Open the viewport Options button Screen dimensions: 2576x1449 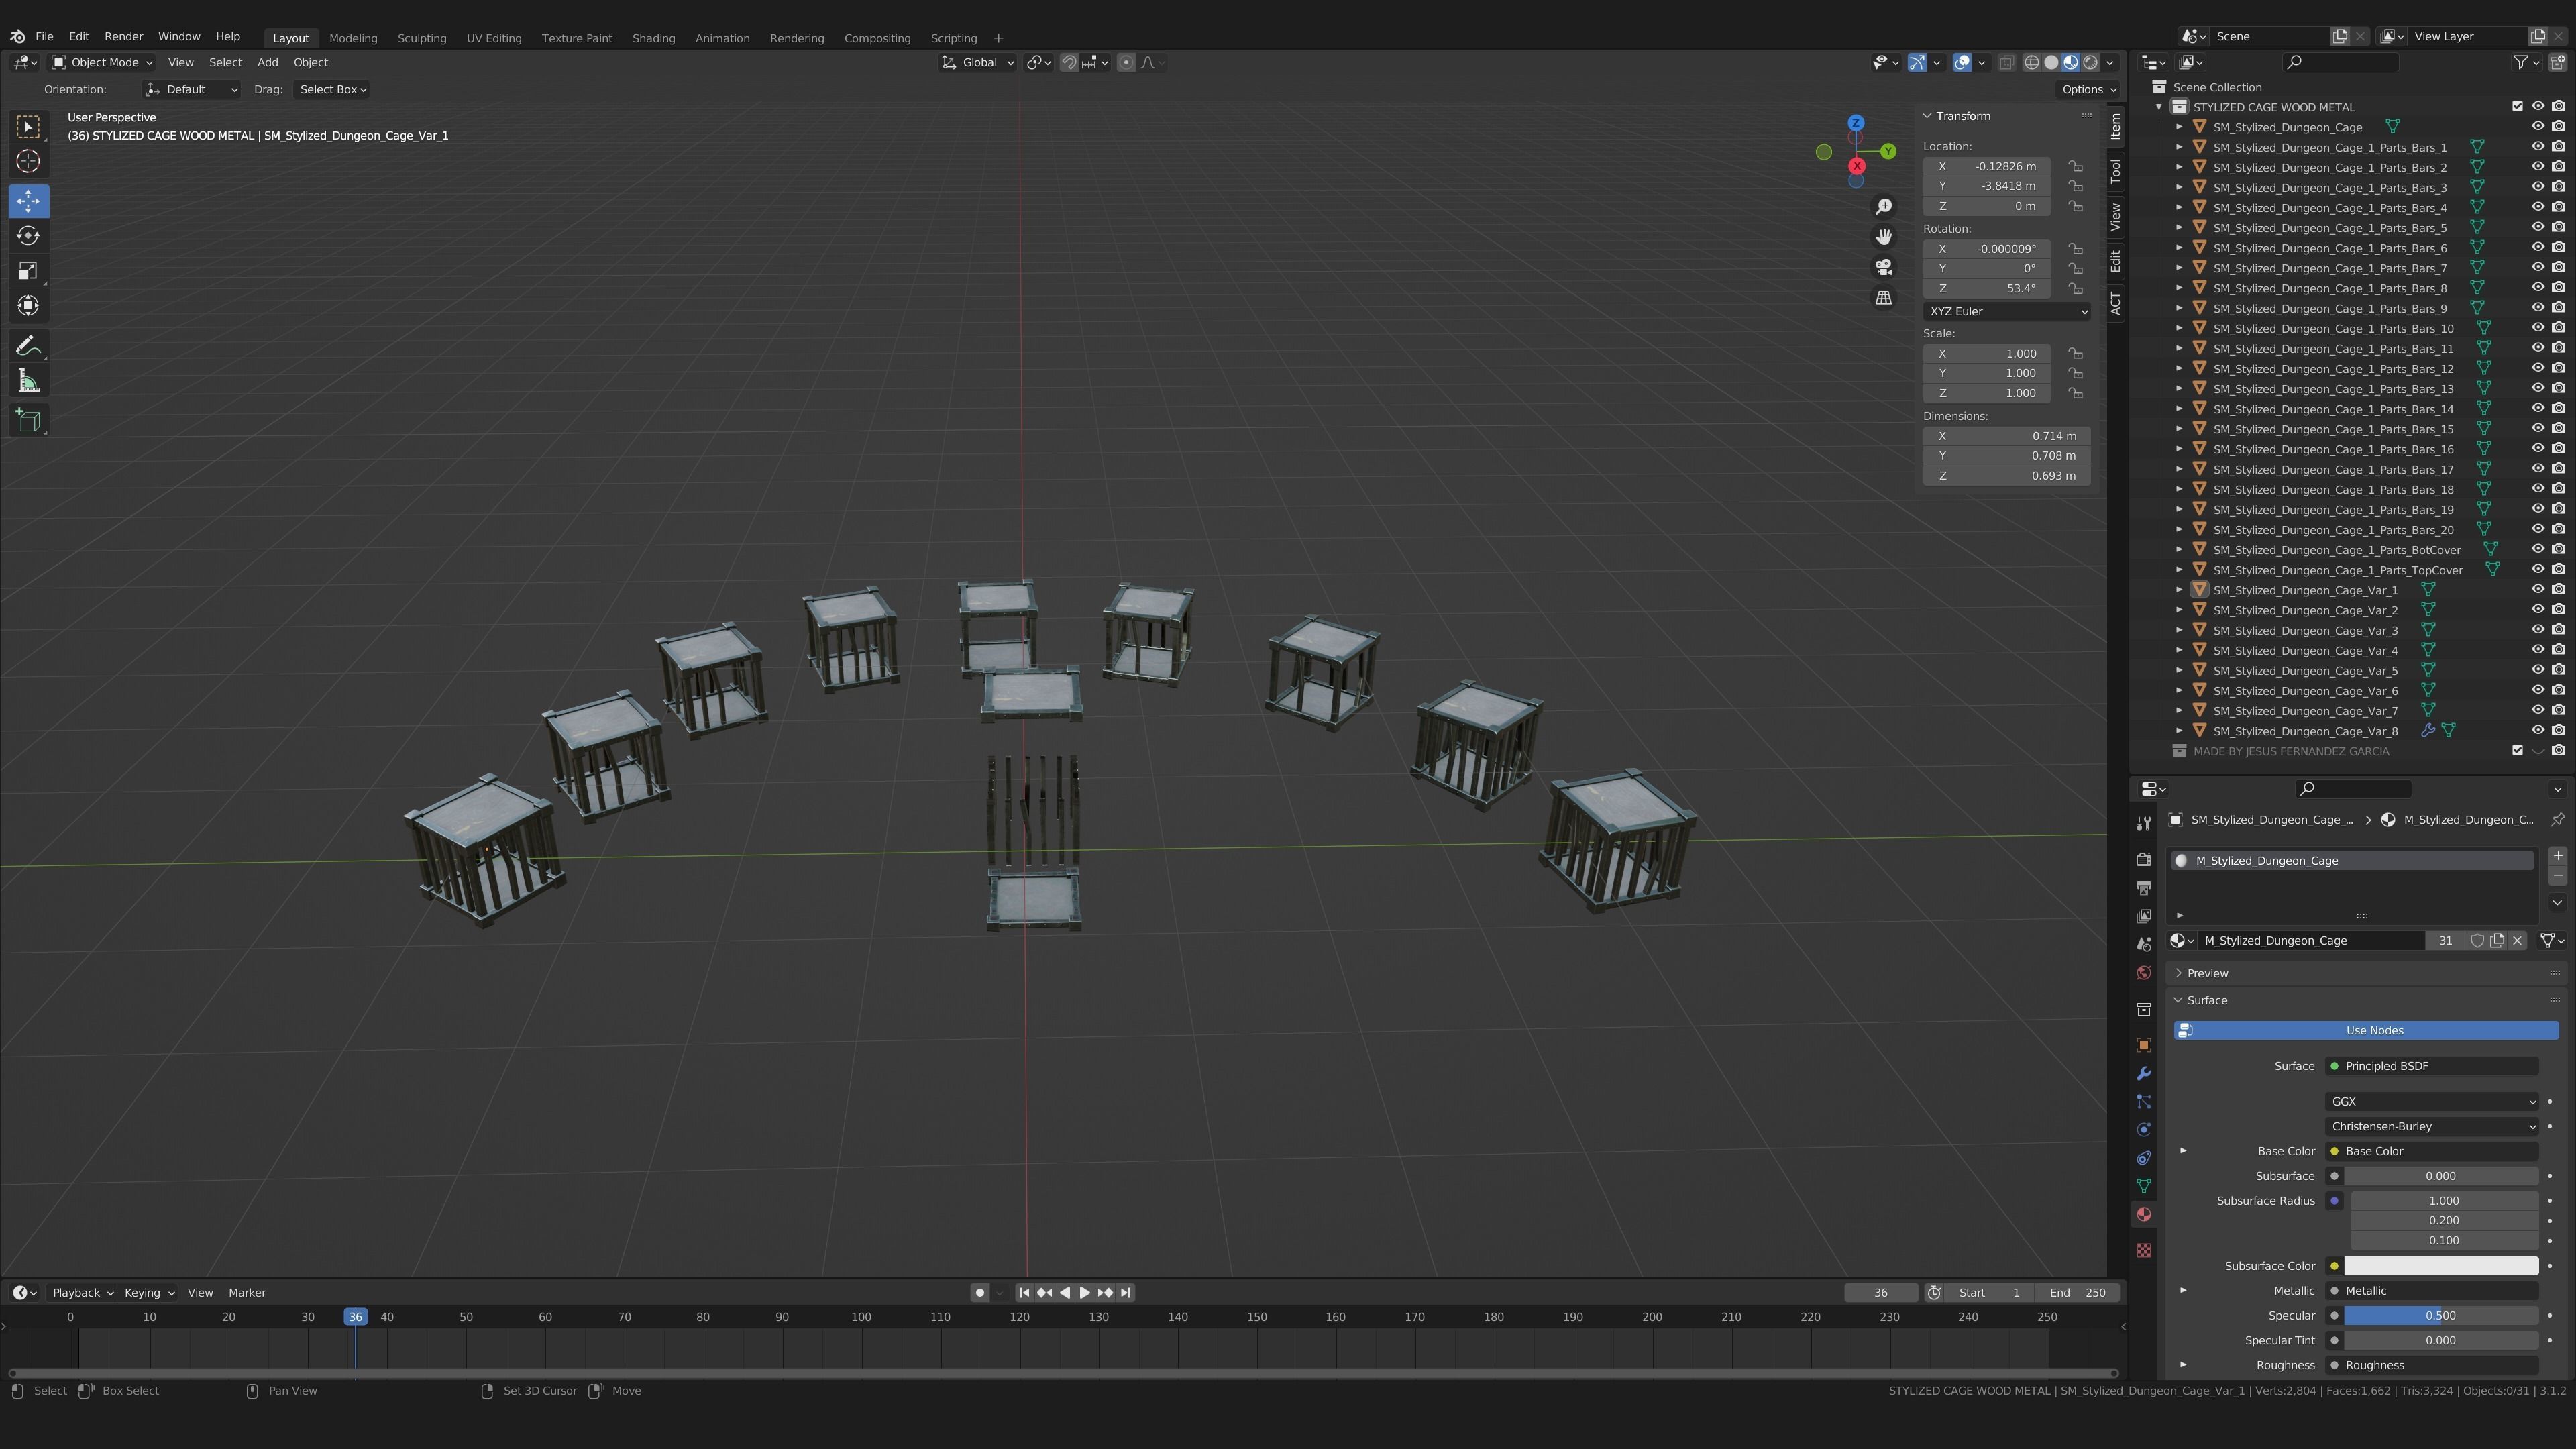click(2088, 89)
